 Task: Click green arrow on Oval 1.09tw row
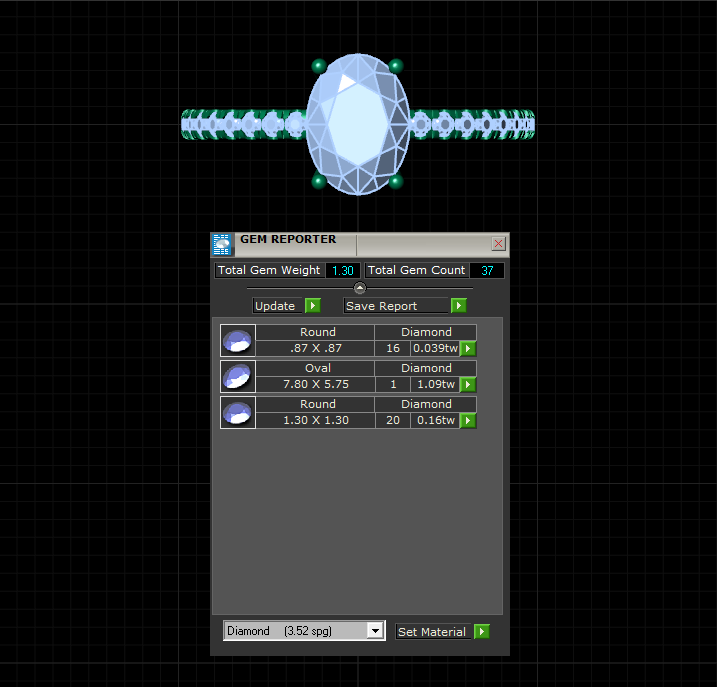click(x=468, y=385)
